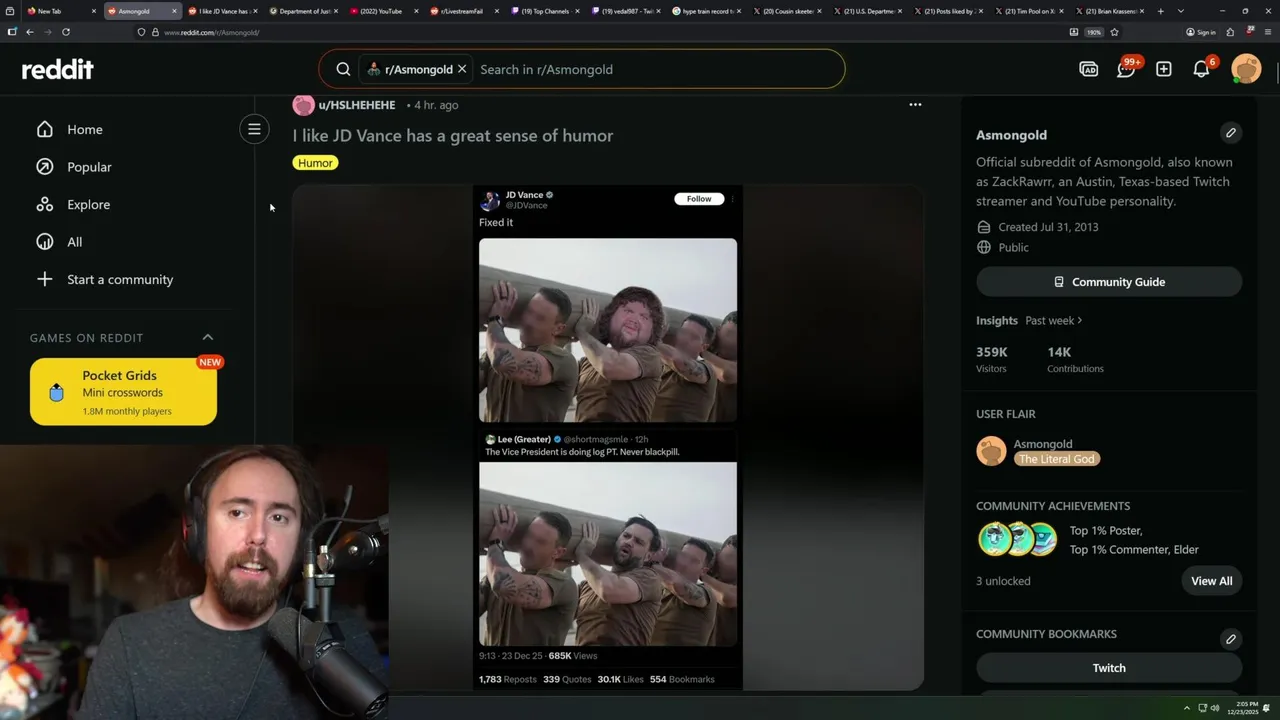The image size is (1280, 720).
Task: Open the Twitch community bookmark
Action: (x=1109, y=668)
